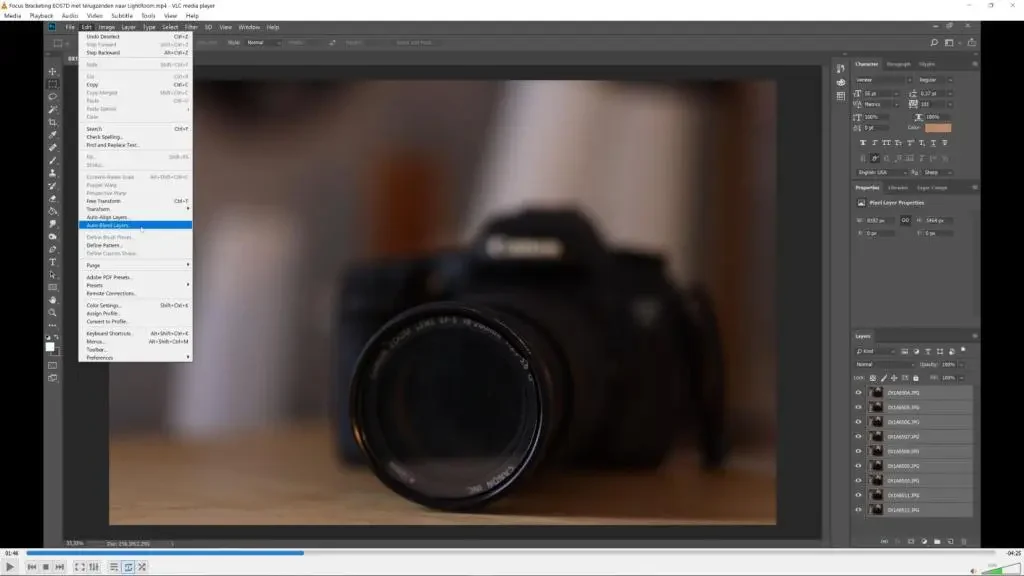The height and width of the screenshot is (576, 1024).
Task: Toggle visibility of the third layer
Action: pos(858,422)
